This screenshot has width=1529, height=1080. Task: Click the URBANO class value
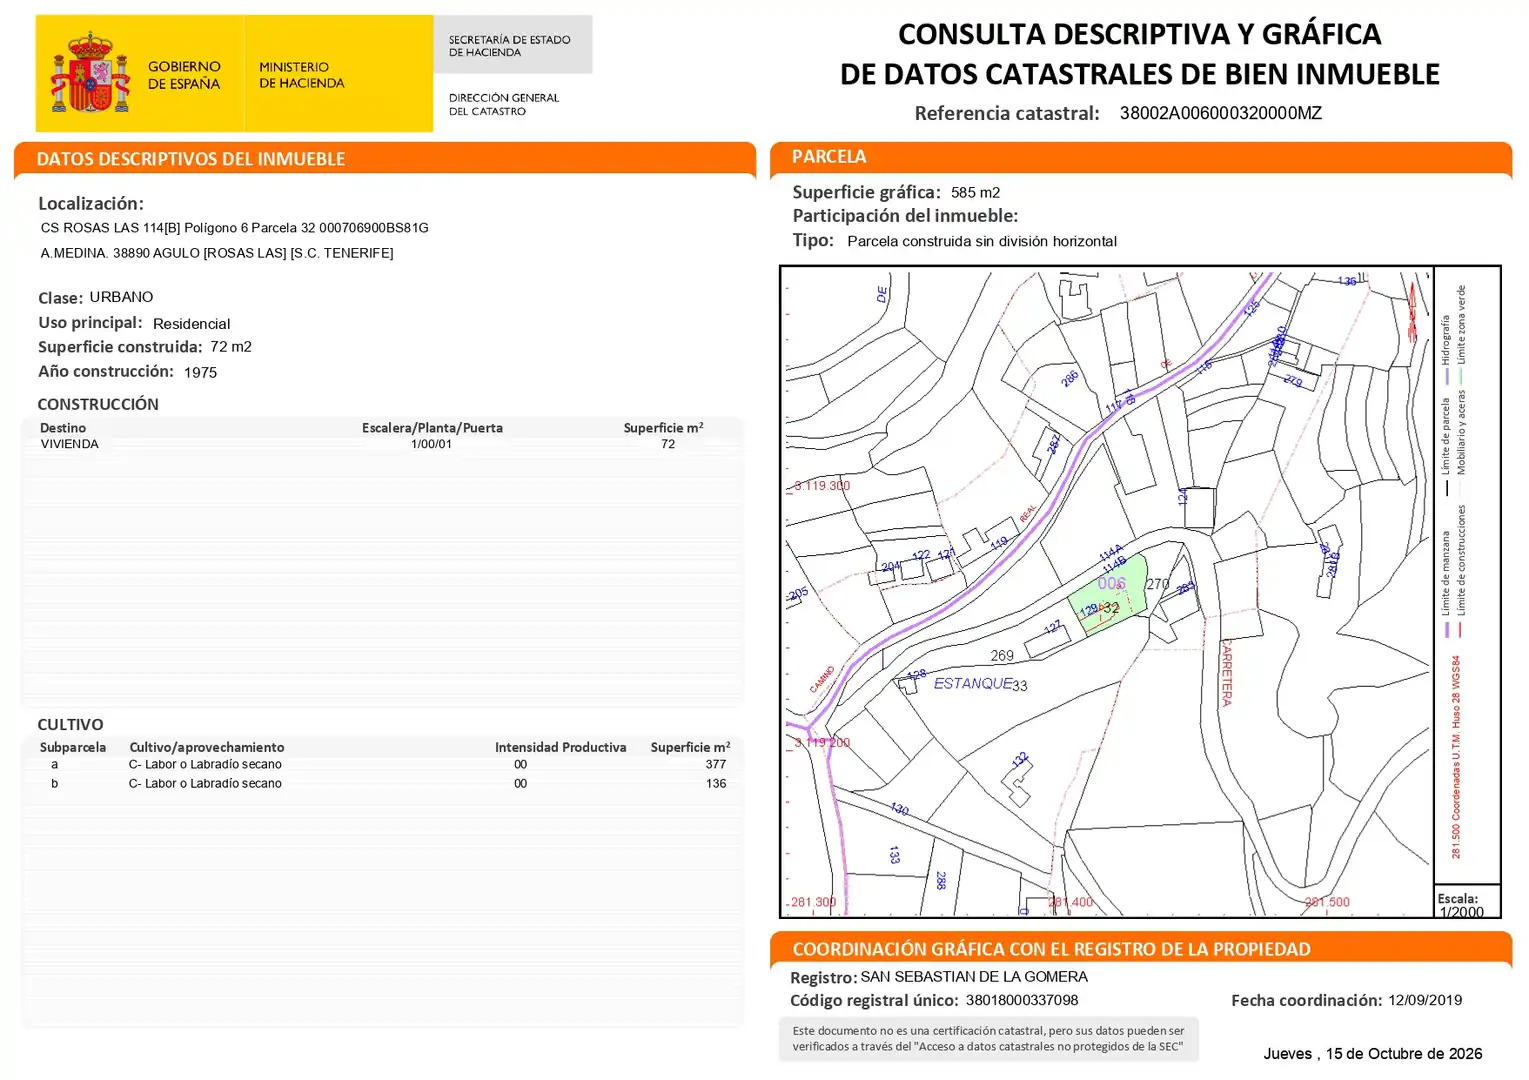pyautogui.click(x=121, y=297)
